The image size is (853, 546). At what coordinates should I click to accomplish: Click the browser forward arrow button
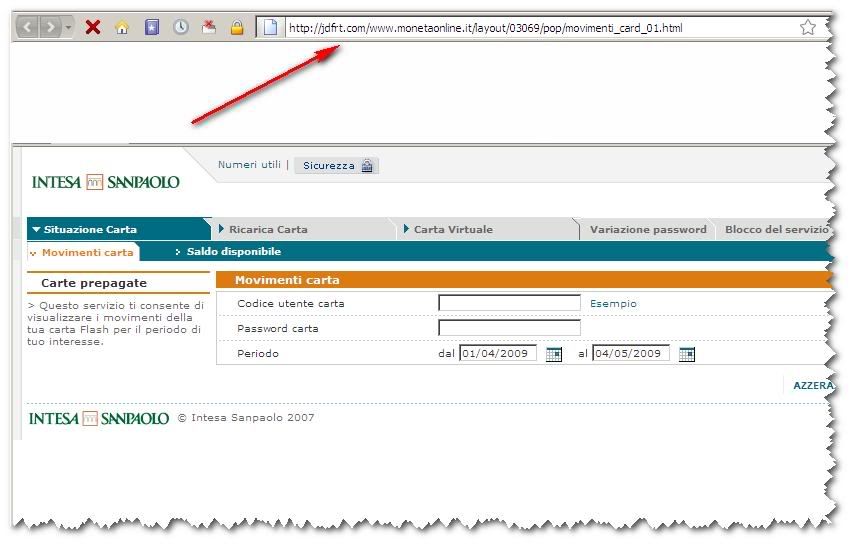click(49, 27)
